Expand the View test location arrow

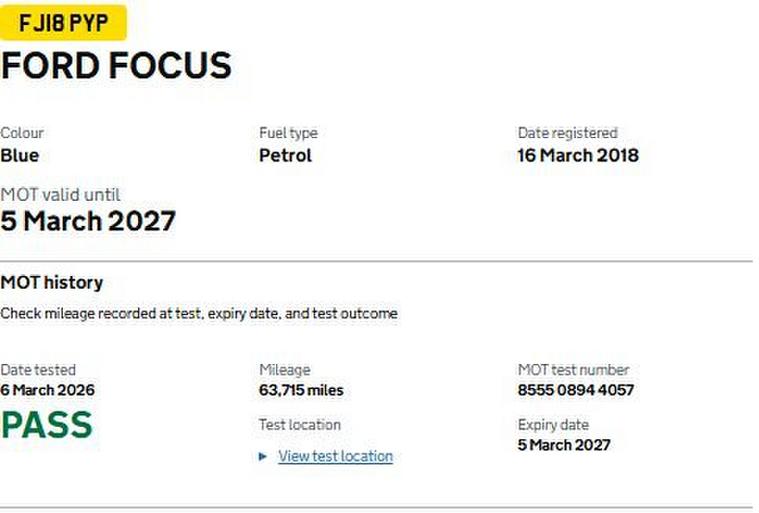[x=263, y=456]
